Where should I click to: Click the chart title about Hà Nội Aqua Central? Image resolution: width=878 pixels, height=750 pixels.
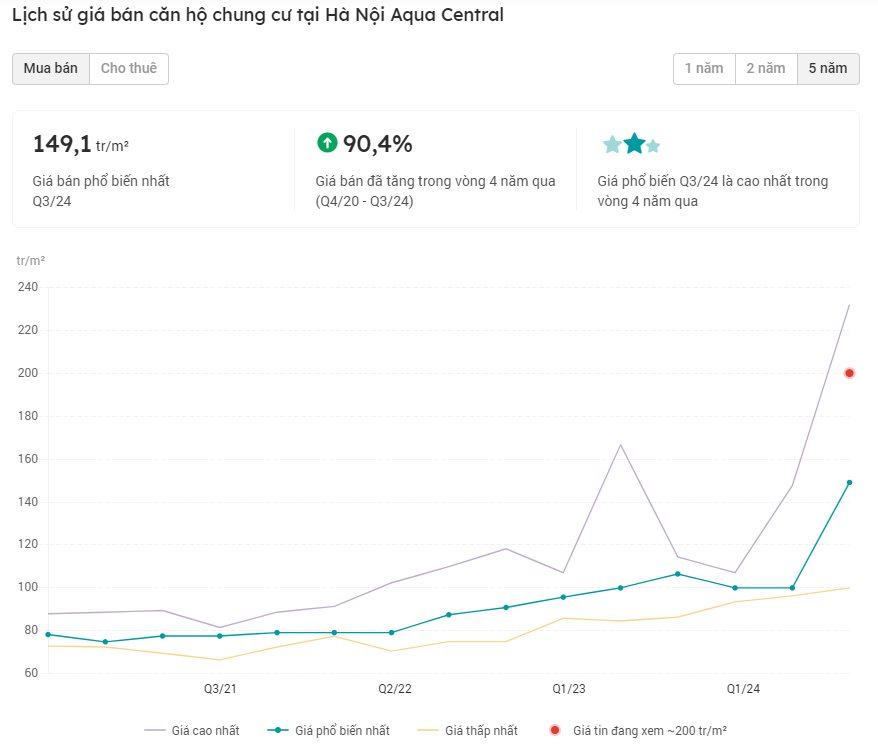coord(258,15)
